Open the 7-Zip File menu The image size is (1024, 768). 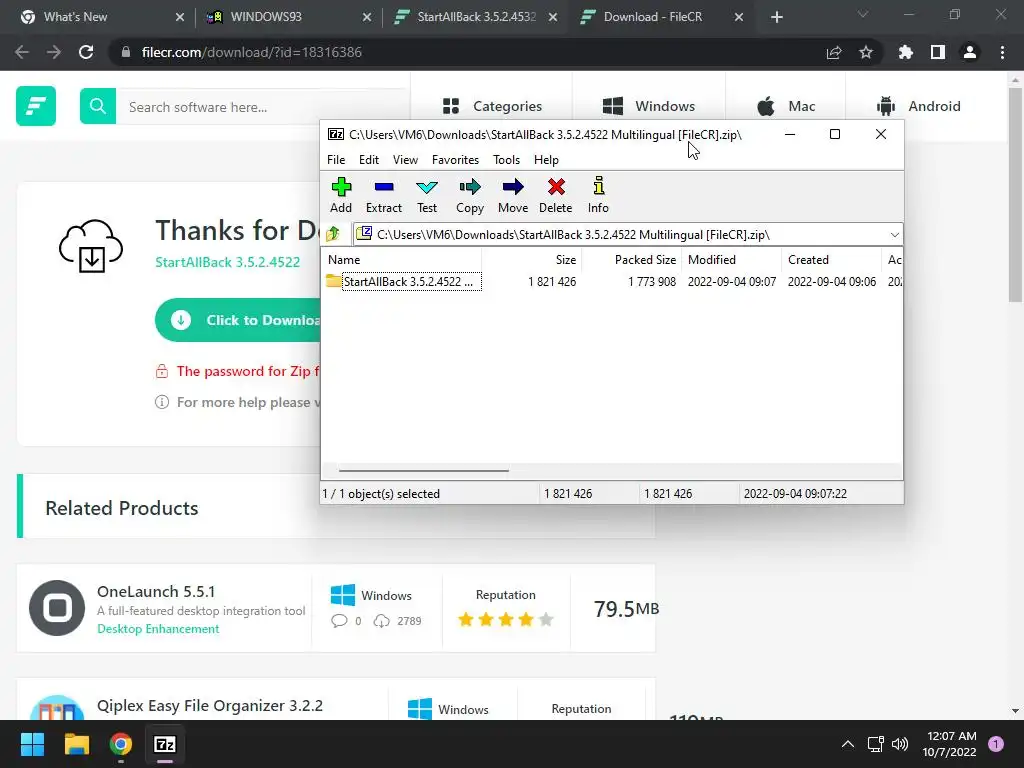click(336, 160)
